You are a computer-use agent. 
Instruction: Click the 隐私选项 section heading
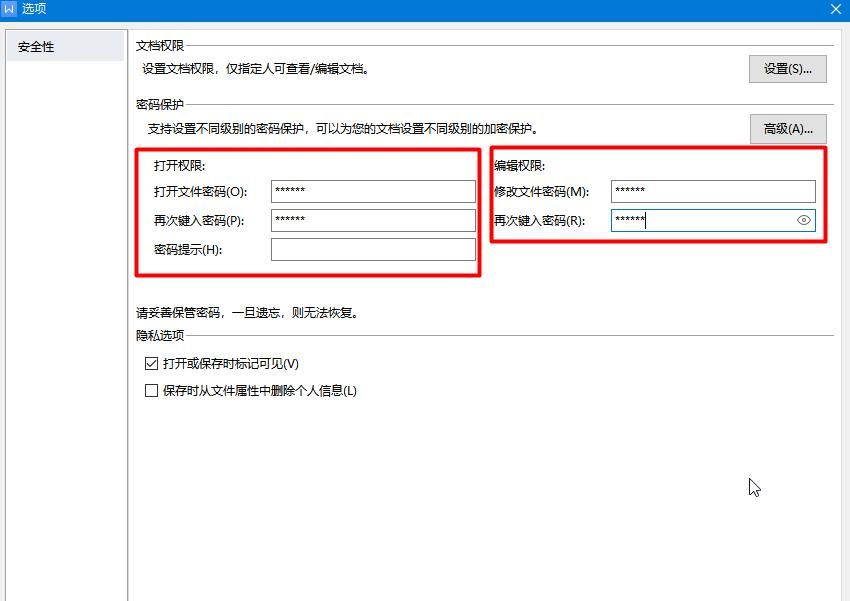click(157, 335)
